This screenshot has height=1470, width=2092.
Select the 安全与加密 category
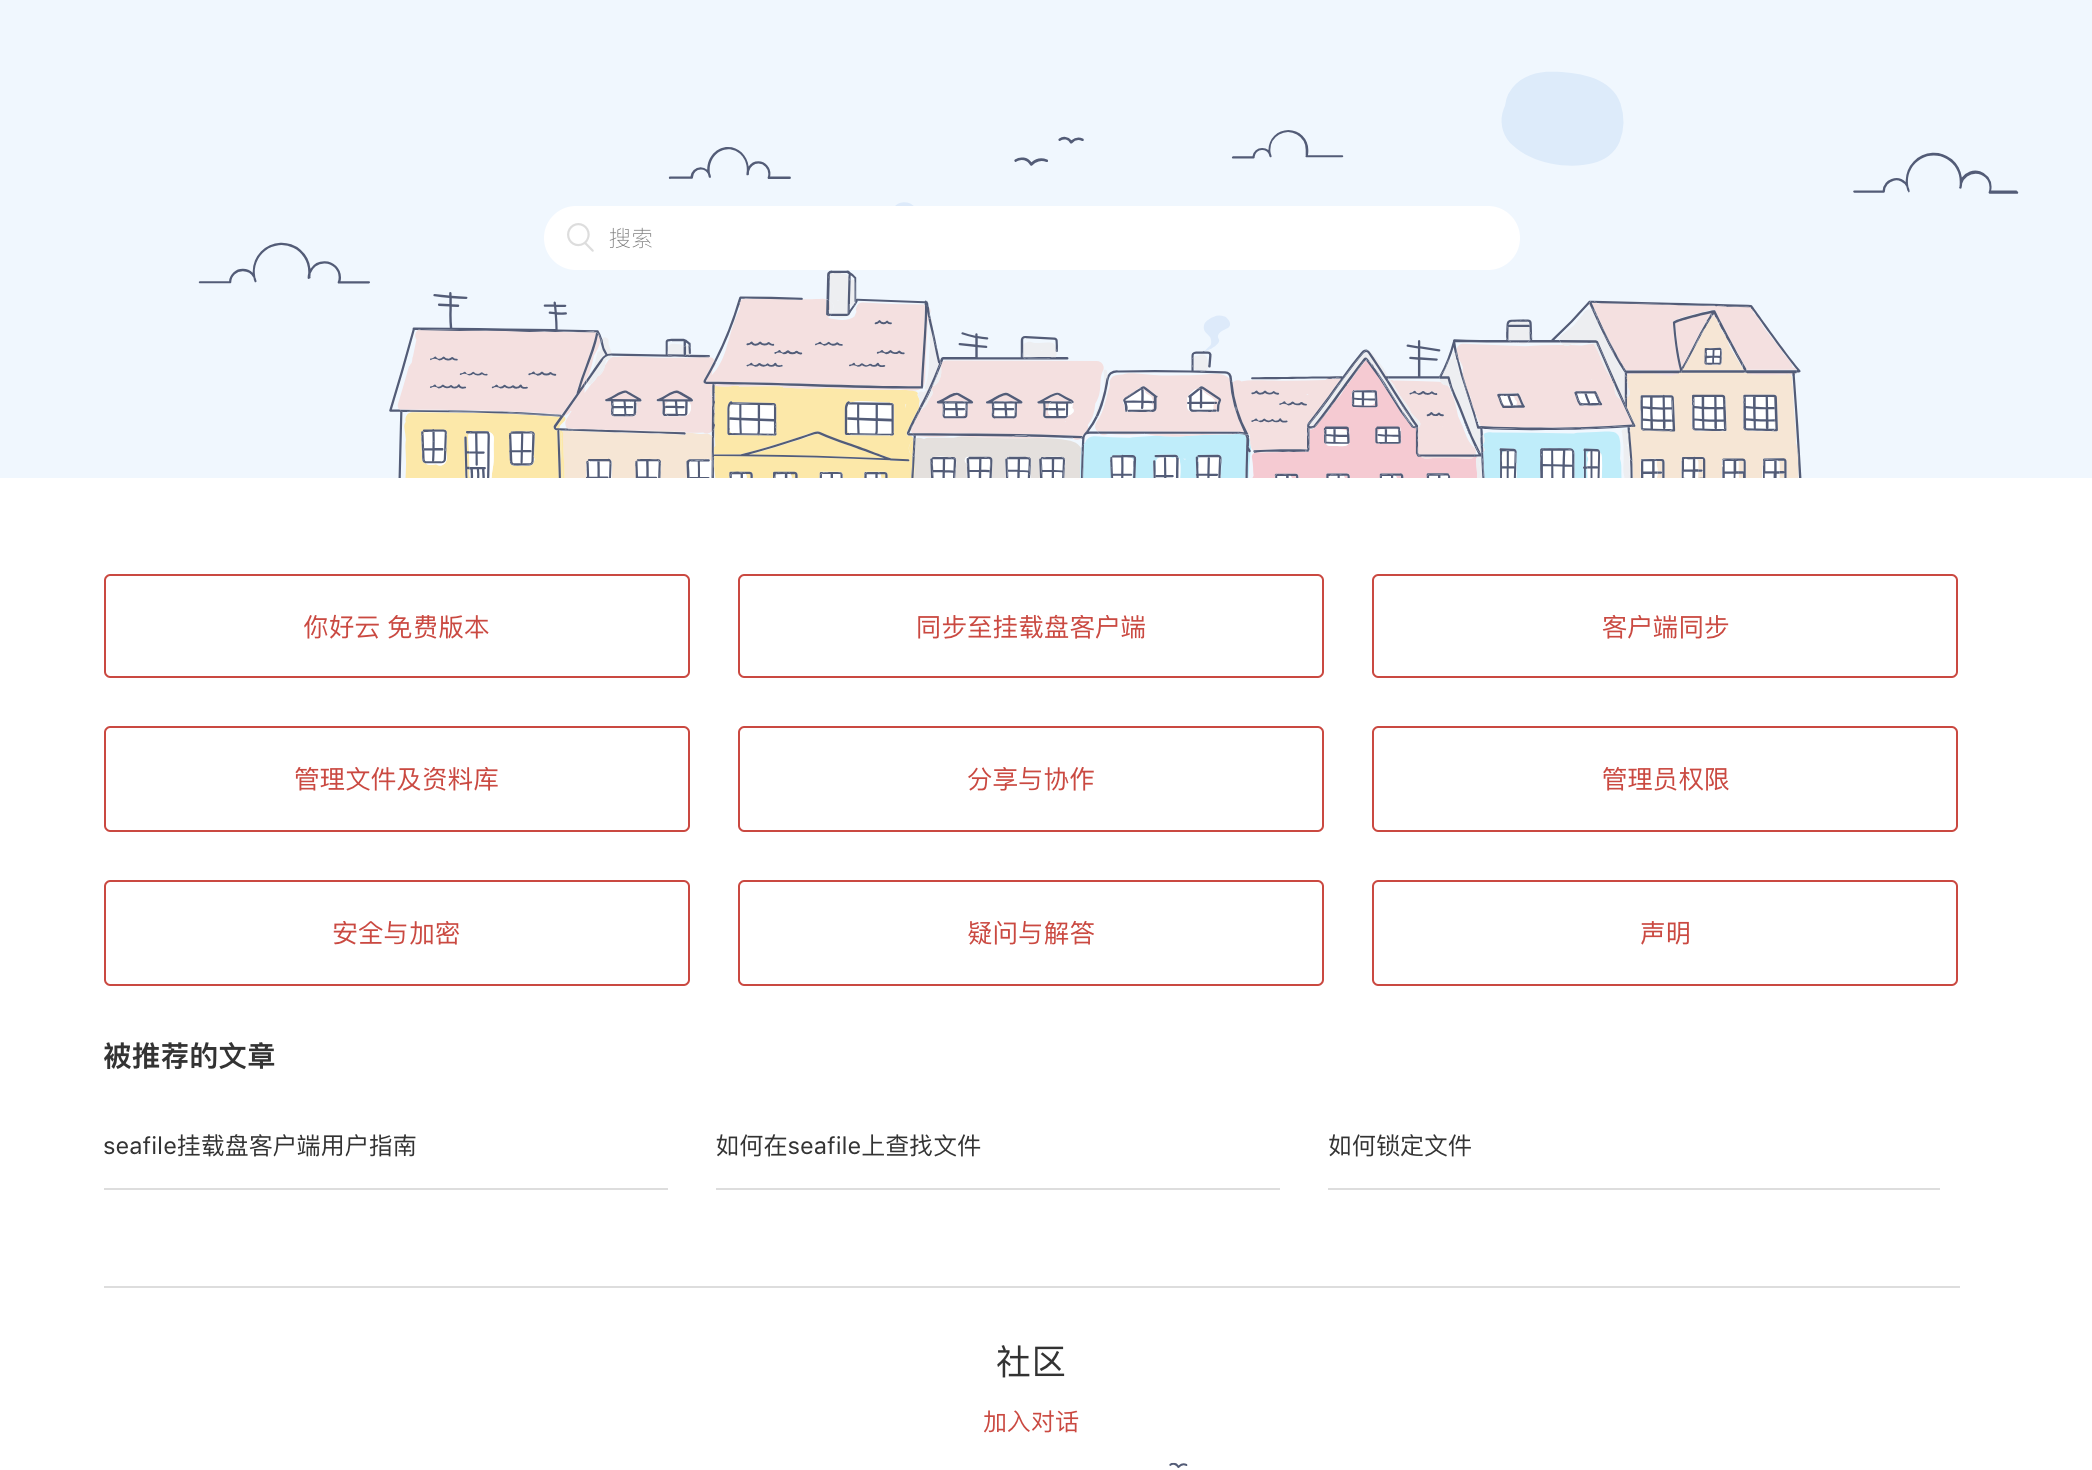pos(396,933)
